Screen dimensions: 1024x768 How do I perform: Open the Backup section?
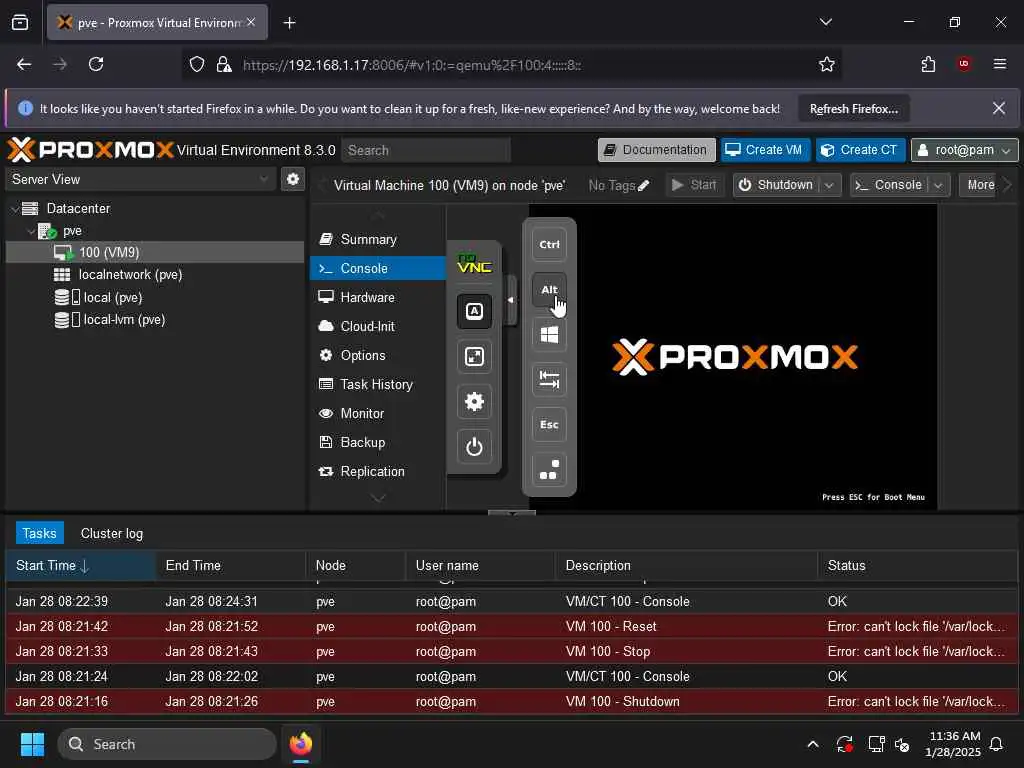(377, 442)
